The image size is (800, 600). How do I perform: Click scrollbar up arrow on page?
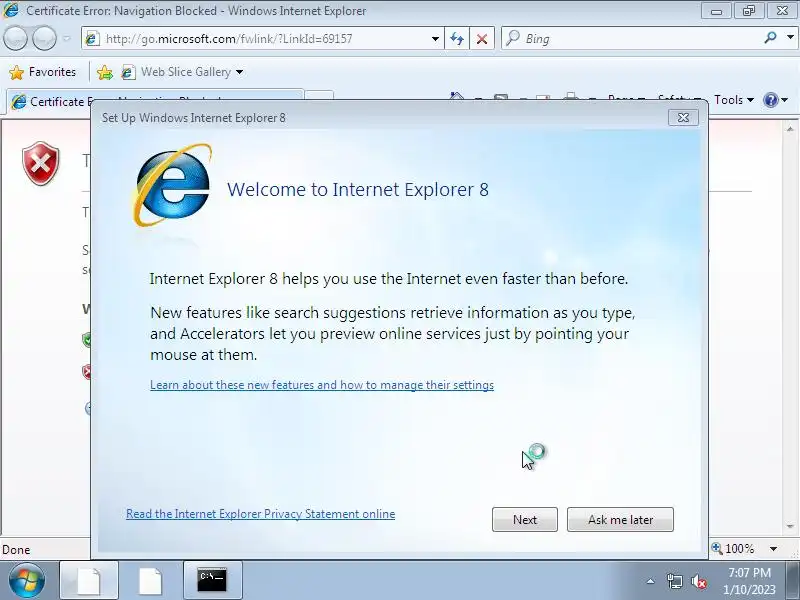click(x=790, y=129)
